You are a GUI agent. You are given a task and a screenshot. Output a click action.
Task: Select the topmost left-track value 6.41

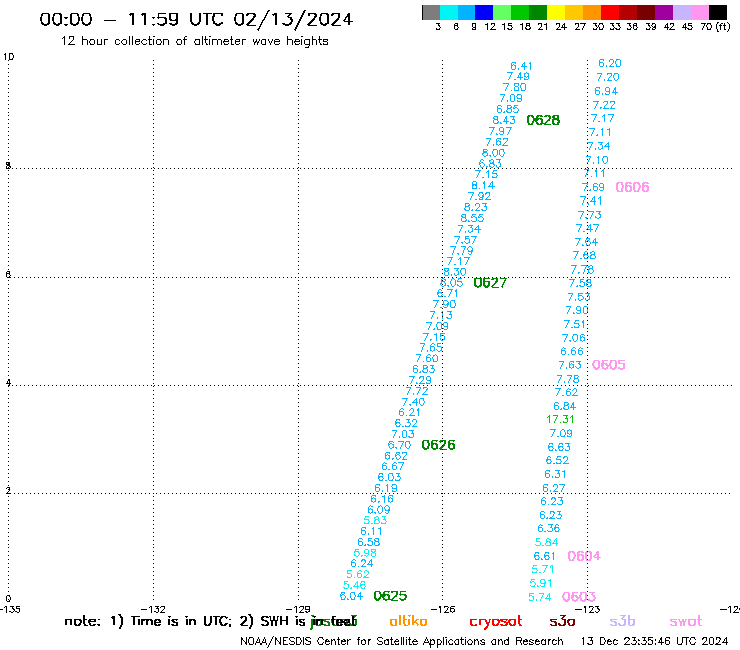521,66
